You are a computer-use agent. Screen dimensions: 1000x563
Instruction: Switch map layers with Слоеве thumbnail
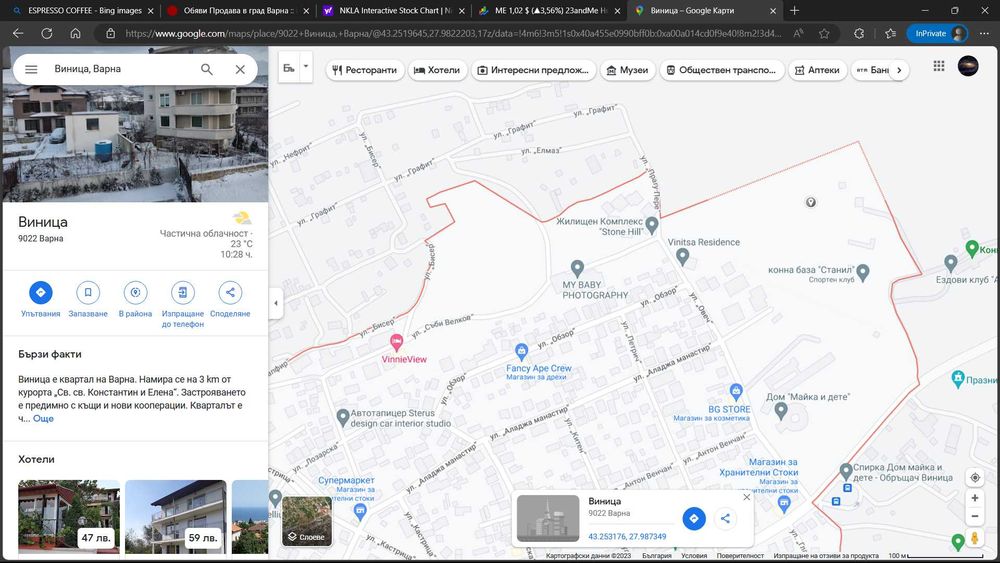tap(306, 521)
